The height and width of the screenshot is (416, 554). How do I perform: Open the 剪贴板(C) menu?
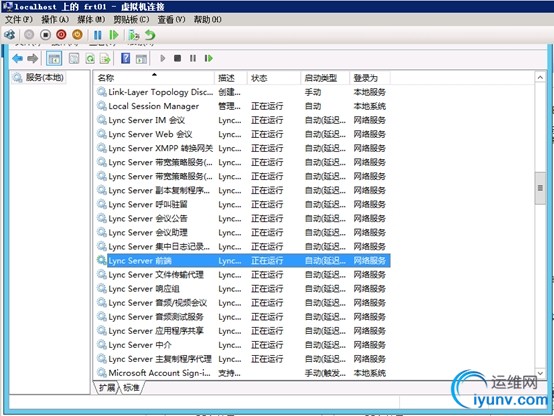tap(131, 19)
